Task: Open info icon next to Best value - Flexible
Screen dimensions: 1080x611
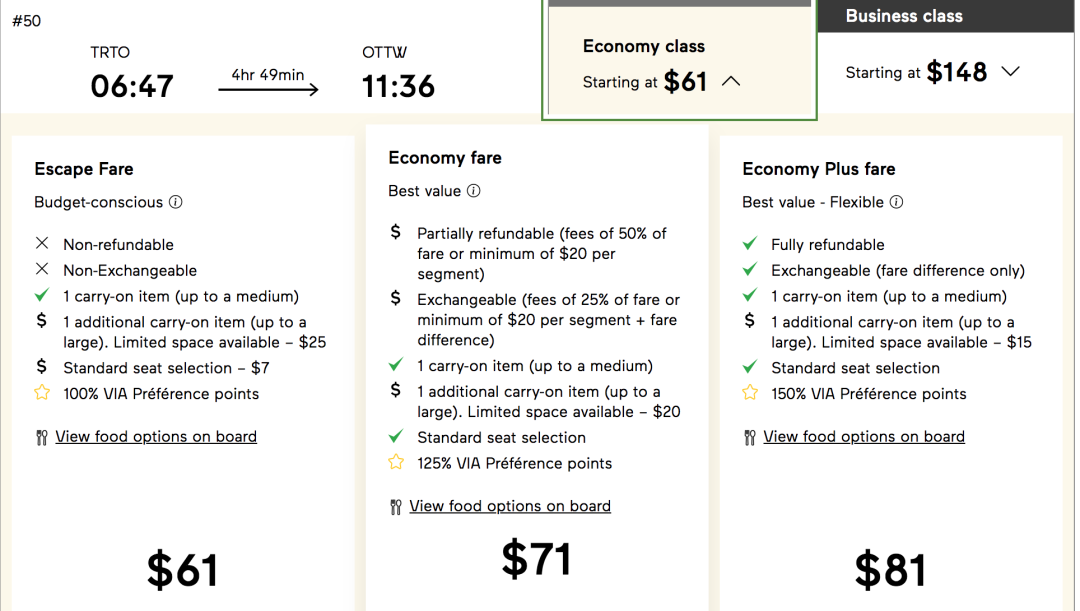Action: click(896, 202)
